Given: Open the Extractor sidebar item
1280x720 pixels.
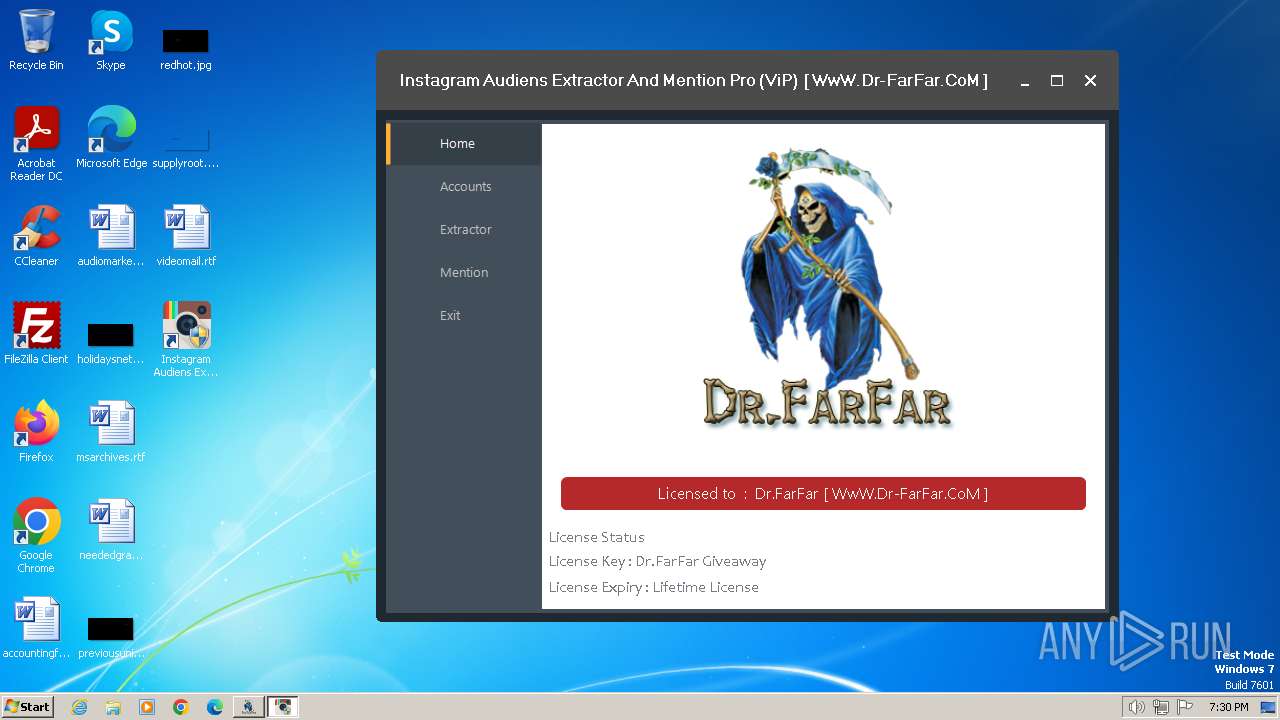Looking at the screenshot, I should pos(465,230).
